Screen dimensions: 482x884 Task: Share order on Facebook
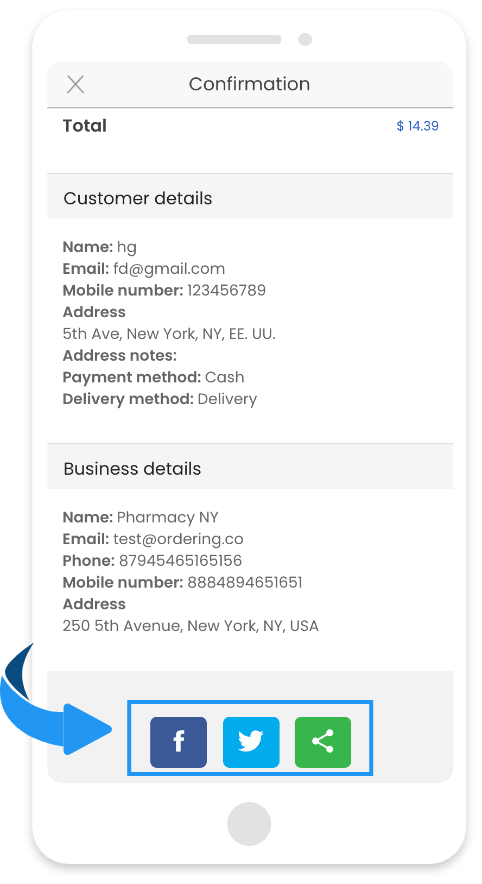[x=178, y=742]
